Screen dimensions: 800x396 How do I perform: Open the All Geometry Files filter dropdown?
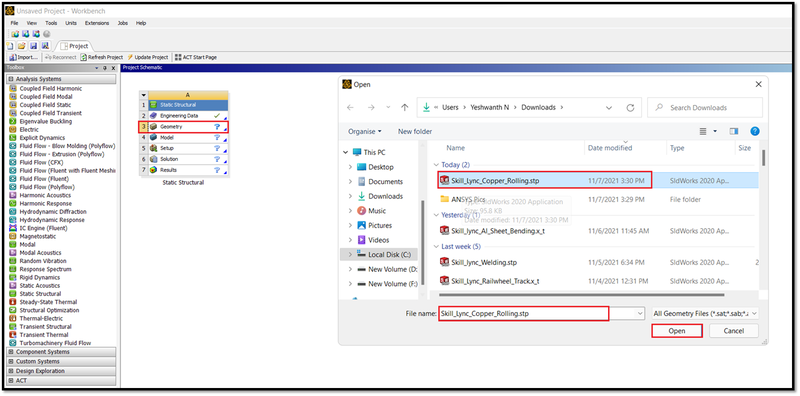(705, 313)
